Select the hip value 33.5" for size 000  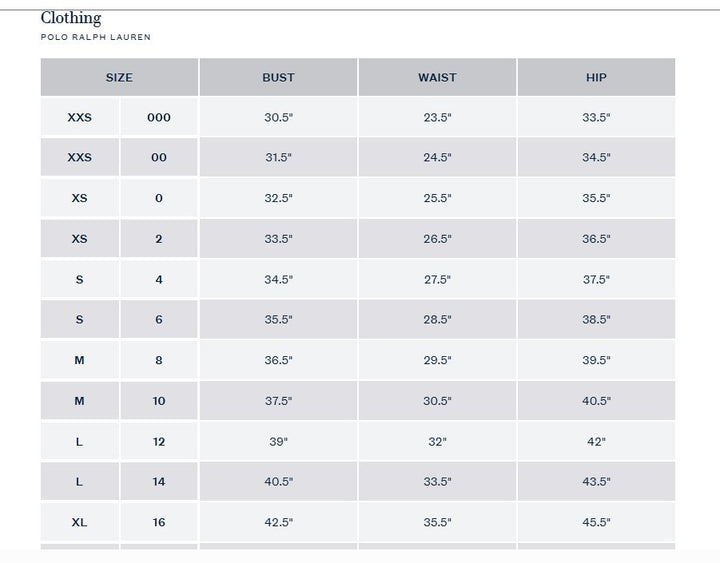click(x=596, y=117)
